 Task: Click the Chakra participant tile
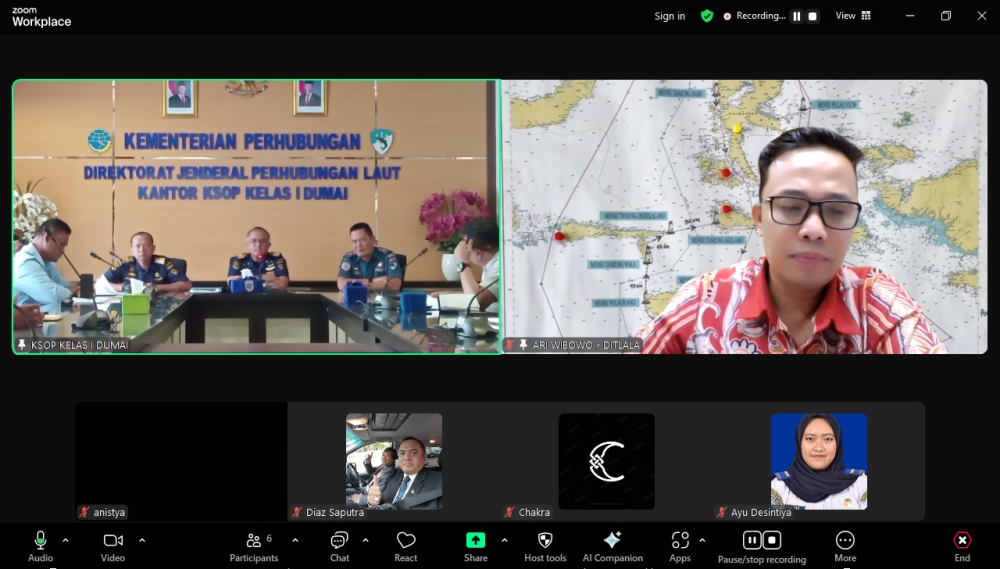(607, 461)
